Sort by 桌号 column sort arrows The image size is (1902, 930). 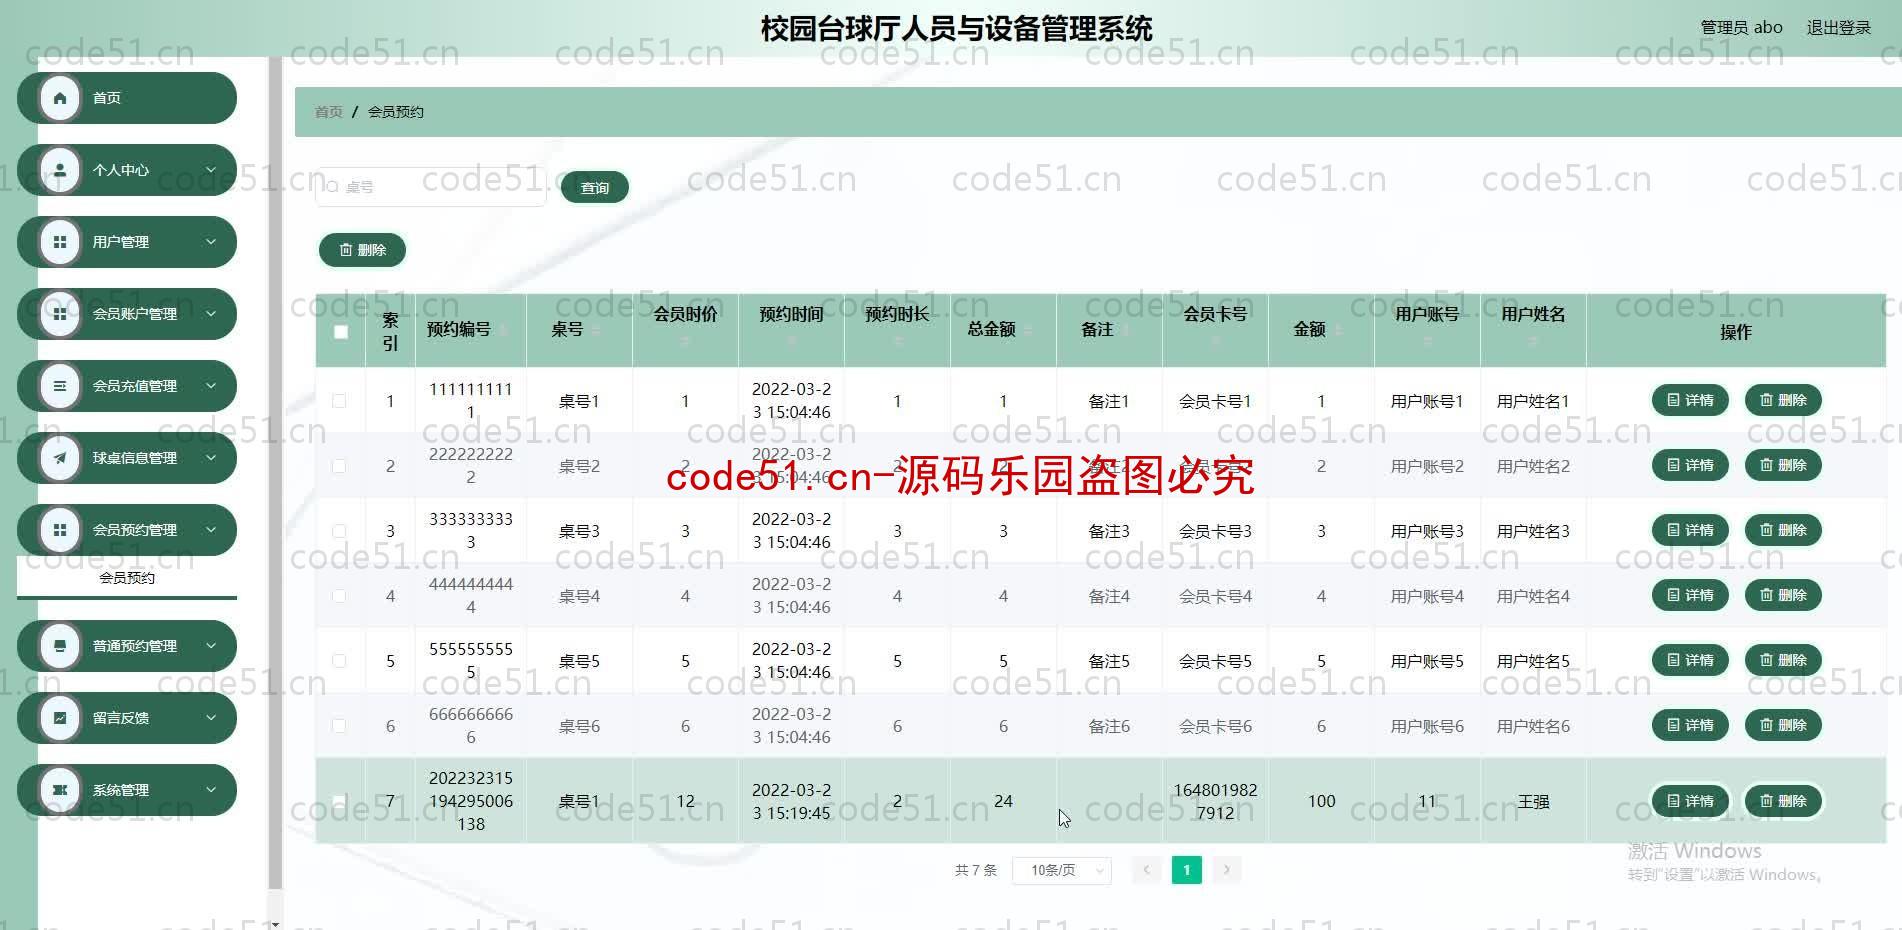595,330
